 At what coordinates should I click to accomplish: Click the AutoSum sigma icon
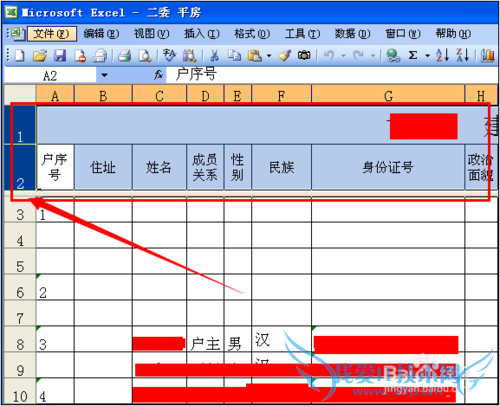point(413,55)
